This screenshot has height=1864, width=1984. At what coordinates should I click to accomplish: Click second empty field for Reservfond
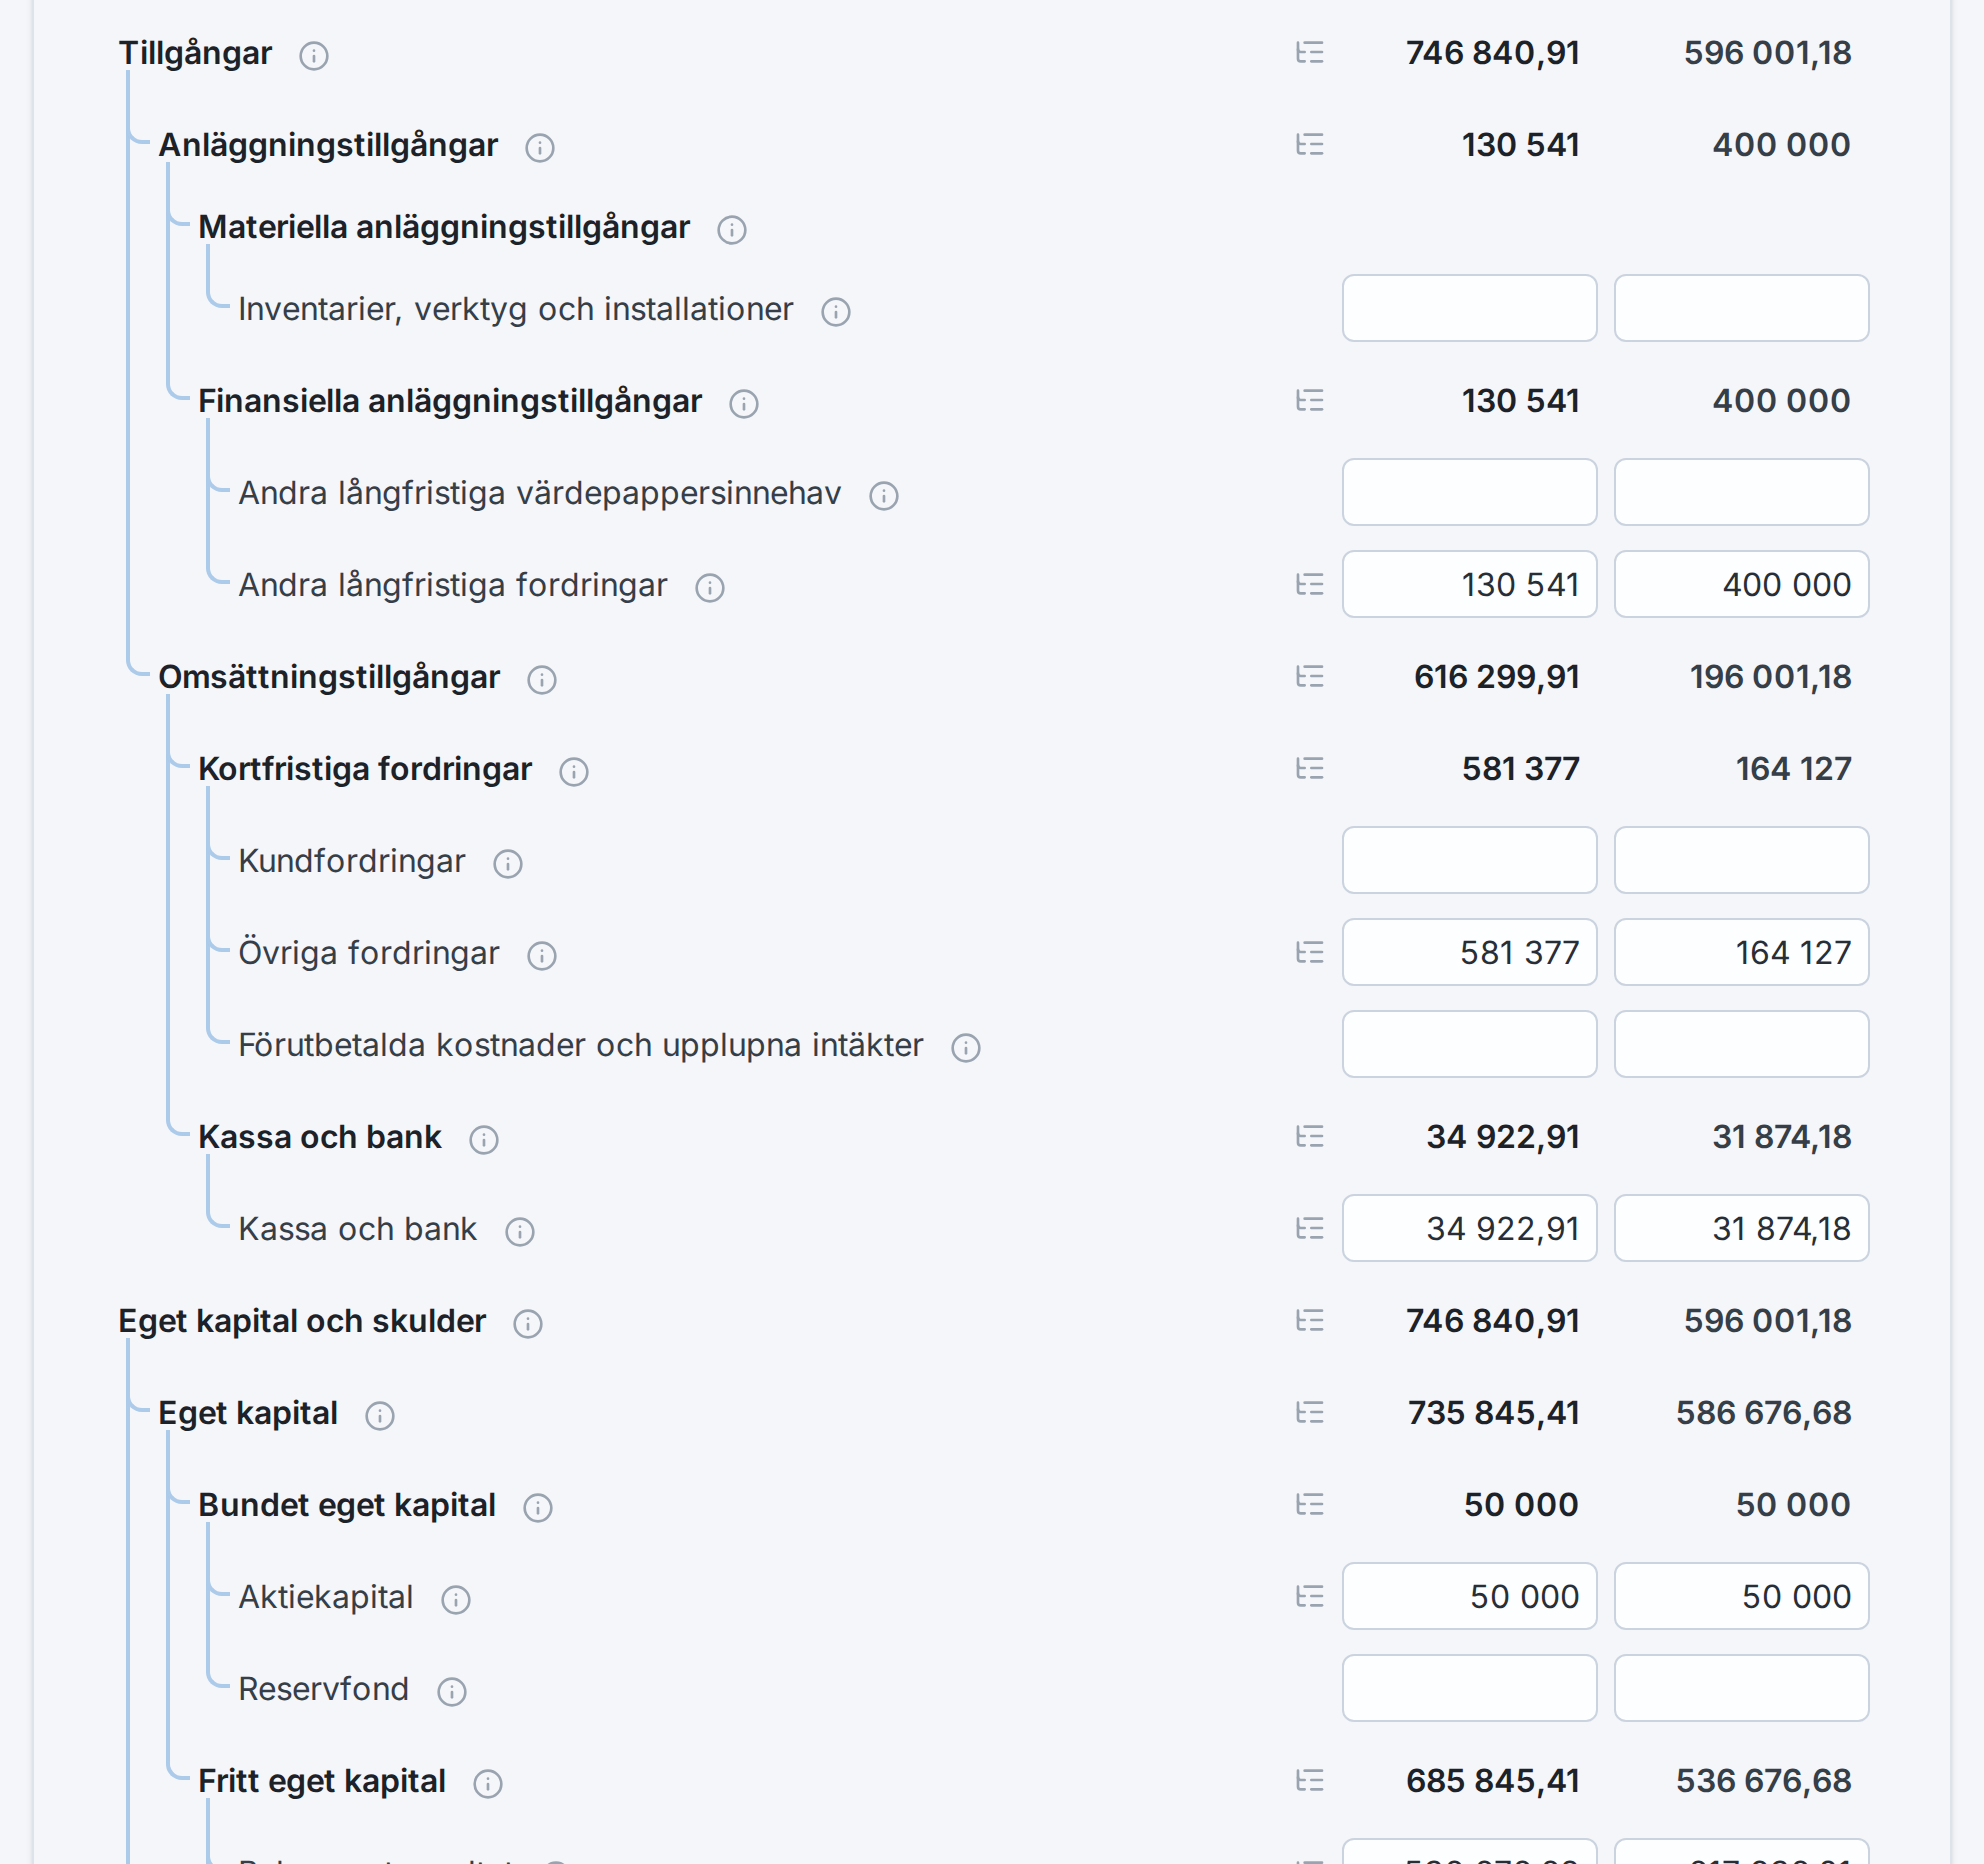pos(1741,1688)
